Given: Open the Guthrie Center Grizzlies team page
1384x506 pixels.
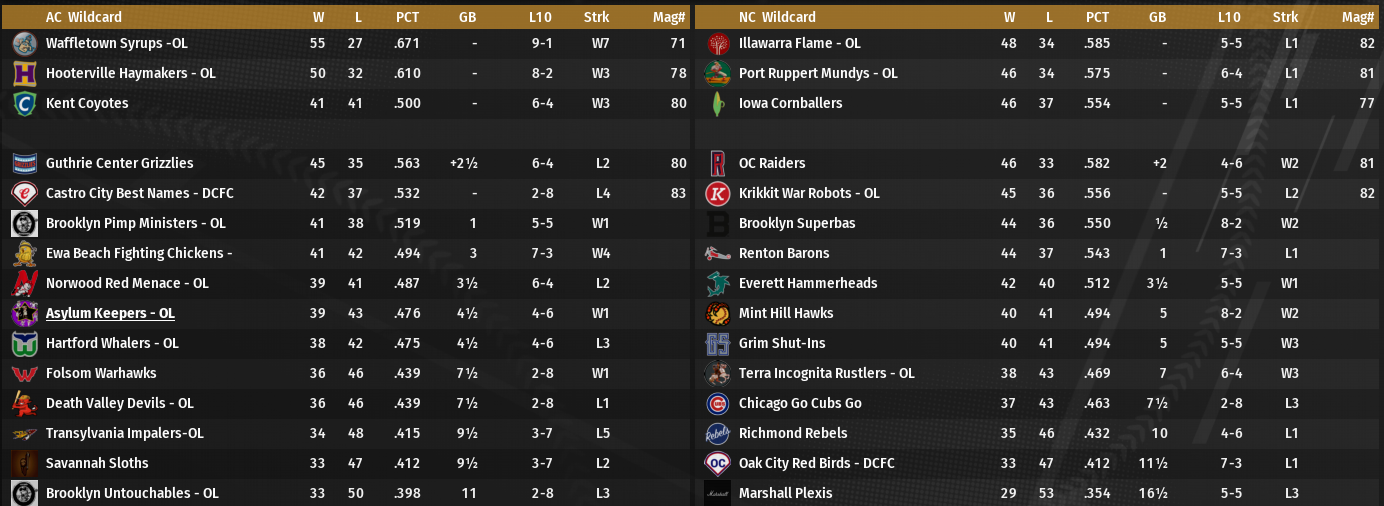Looking at the screenshot, I should point(119,163).
